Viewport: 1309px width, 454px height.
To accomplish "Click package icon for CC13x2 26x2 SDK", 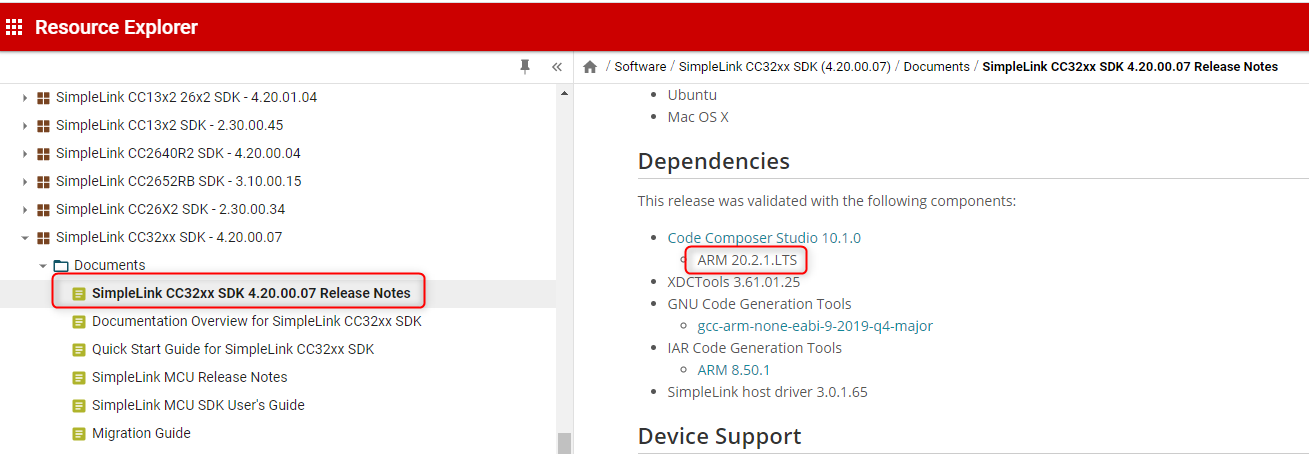I will (x=43, y=98).
